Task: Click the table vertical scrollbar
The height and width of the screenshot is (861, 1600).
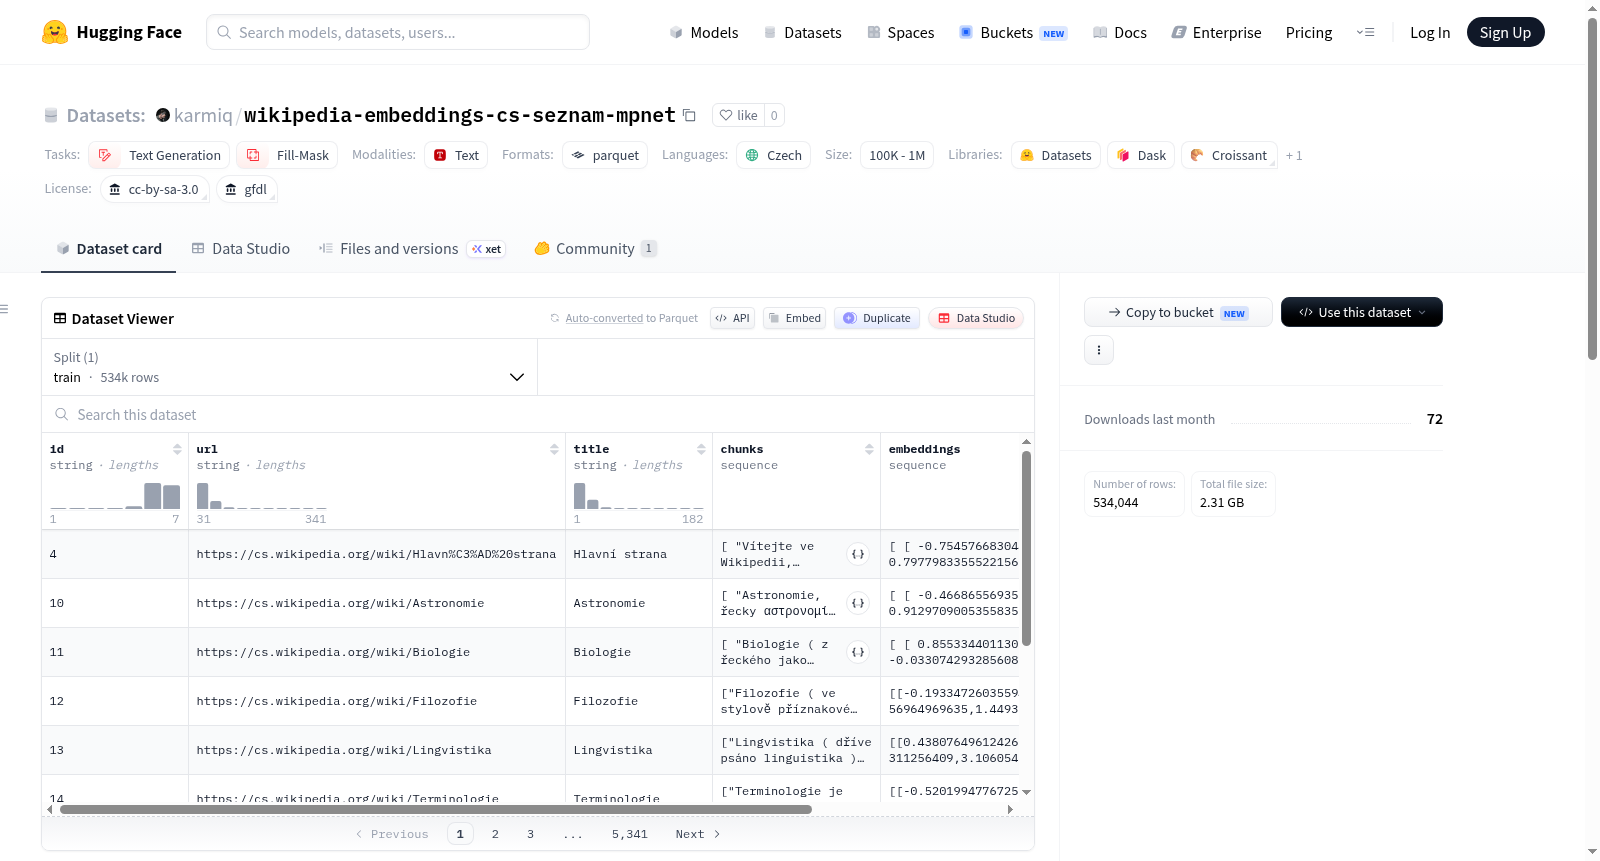Action: (1026, 548)
